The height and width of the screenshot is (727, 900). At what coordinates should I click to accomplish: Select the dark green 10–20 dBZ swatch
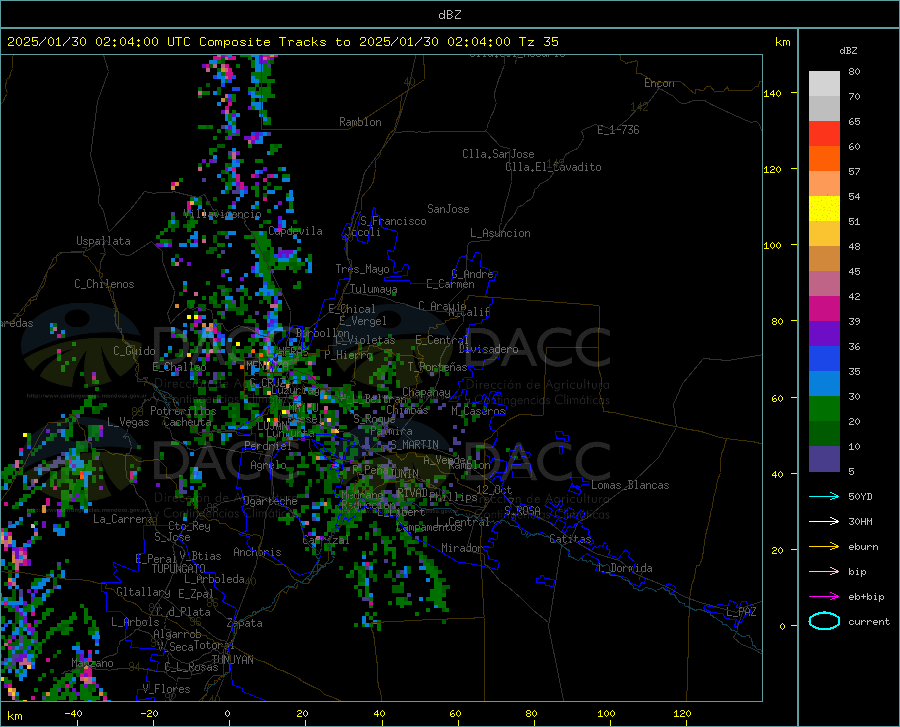tap(824, 434)
